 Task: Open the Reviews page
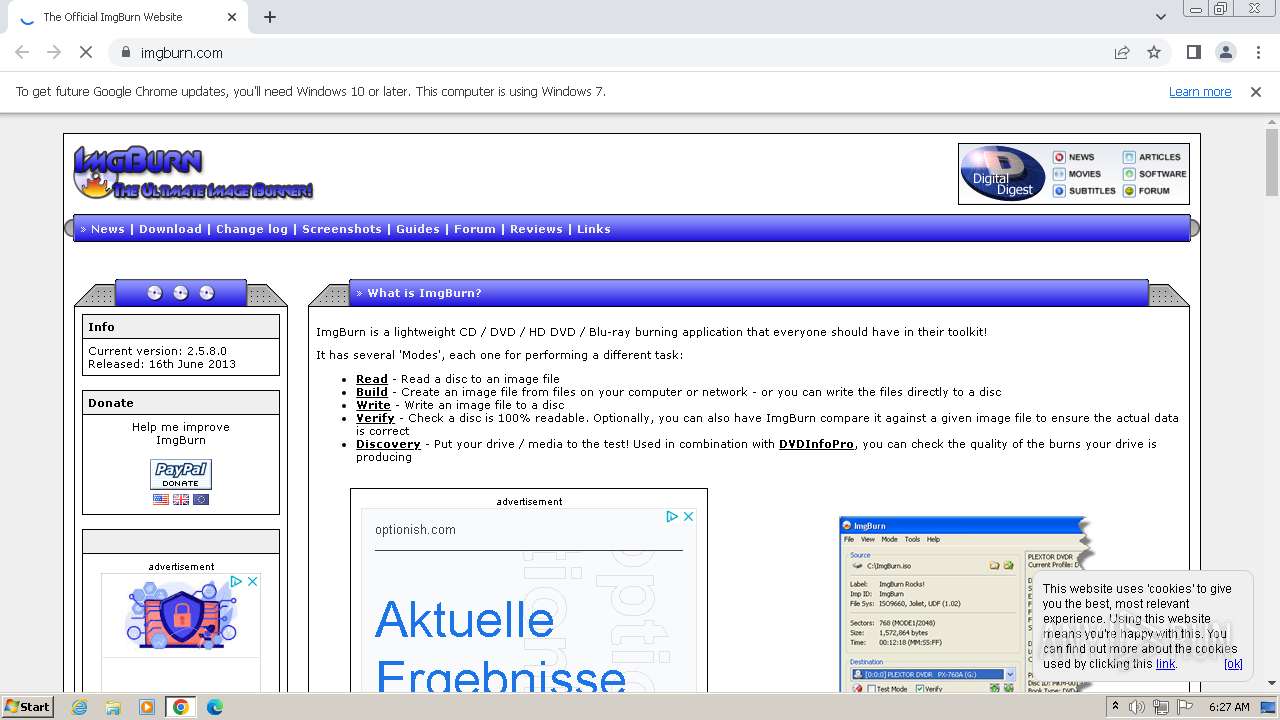point(536,229)
